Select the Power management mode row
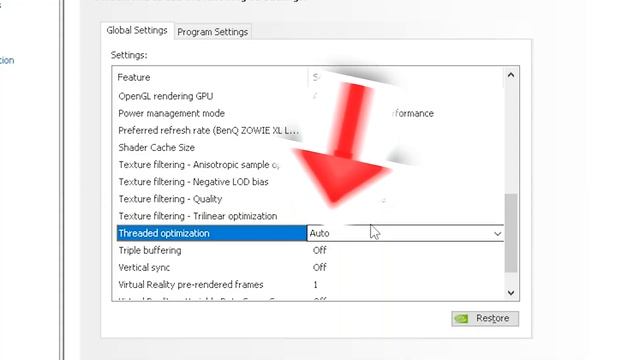This screenshot has height=360, width=640. coord(310,113)
